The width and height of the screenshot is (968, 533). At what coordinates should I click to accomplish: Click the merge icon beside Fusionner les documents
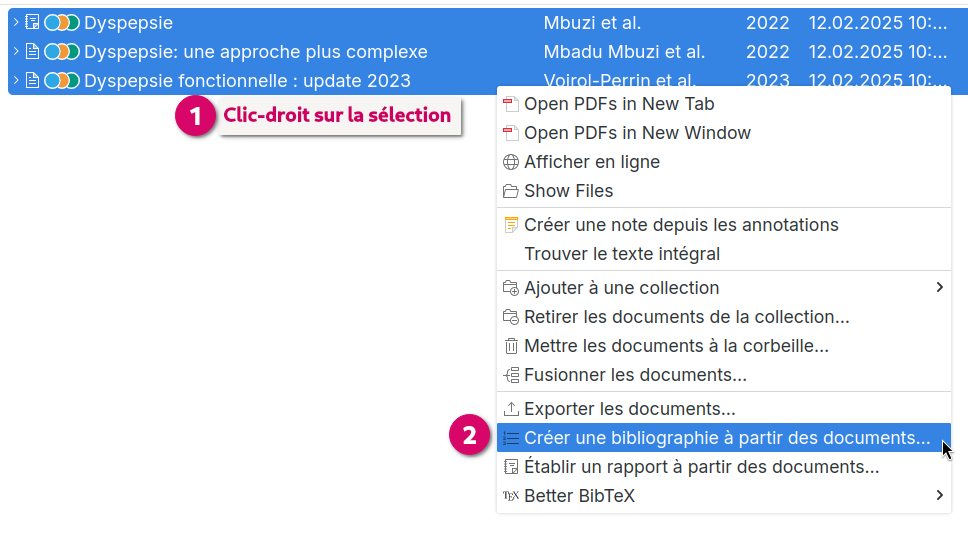point(511,375)
